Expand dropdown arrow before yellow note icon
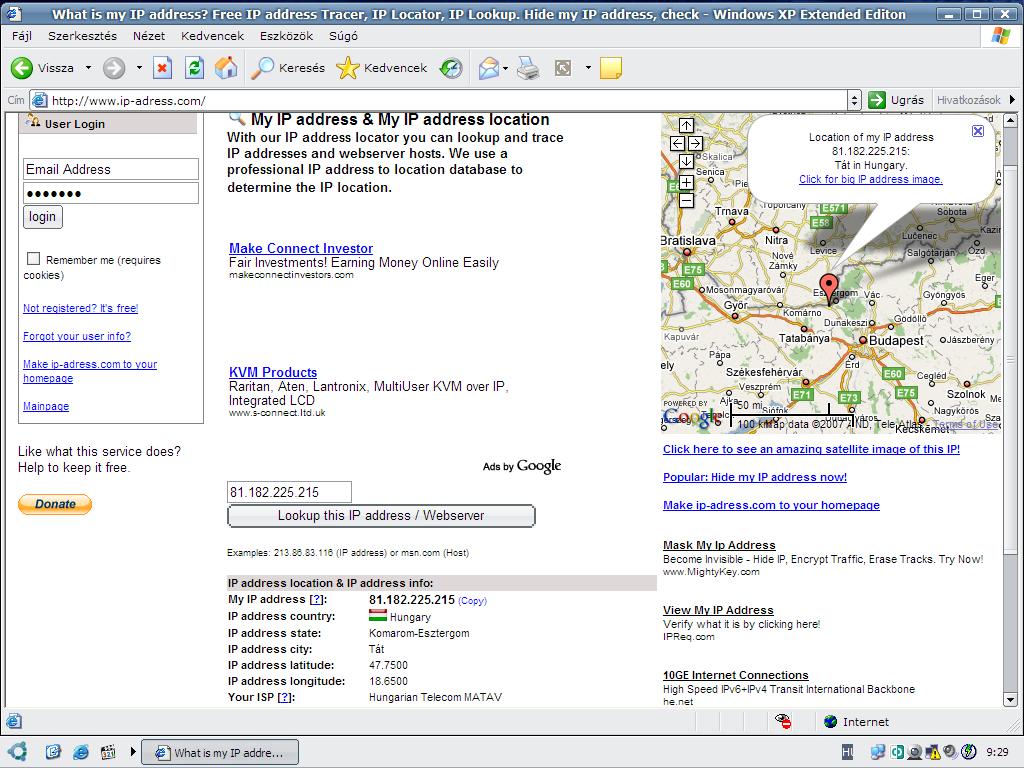The image size is (1024, 768). (x=588, y=68)
